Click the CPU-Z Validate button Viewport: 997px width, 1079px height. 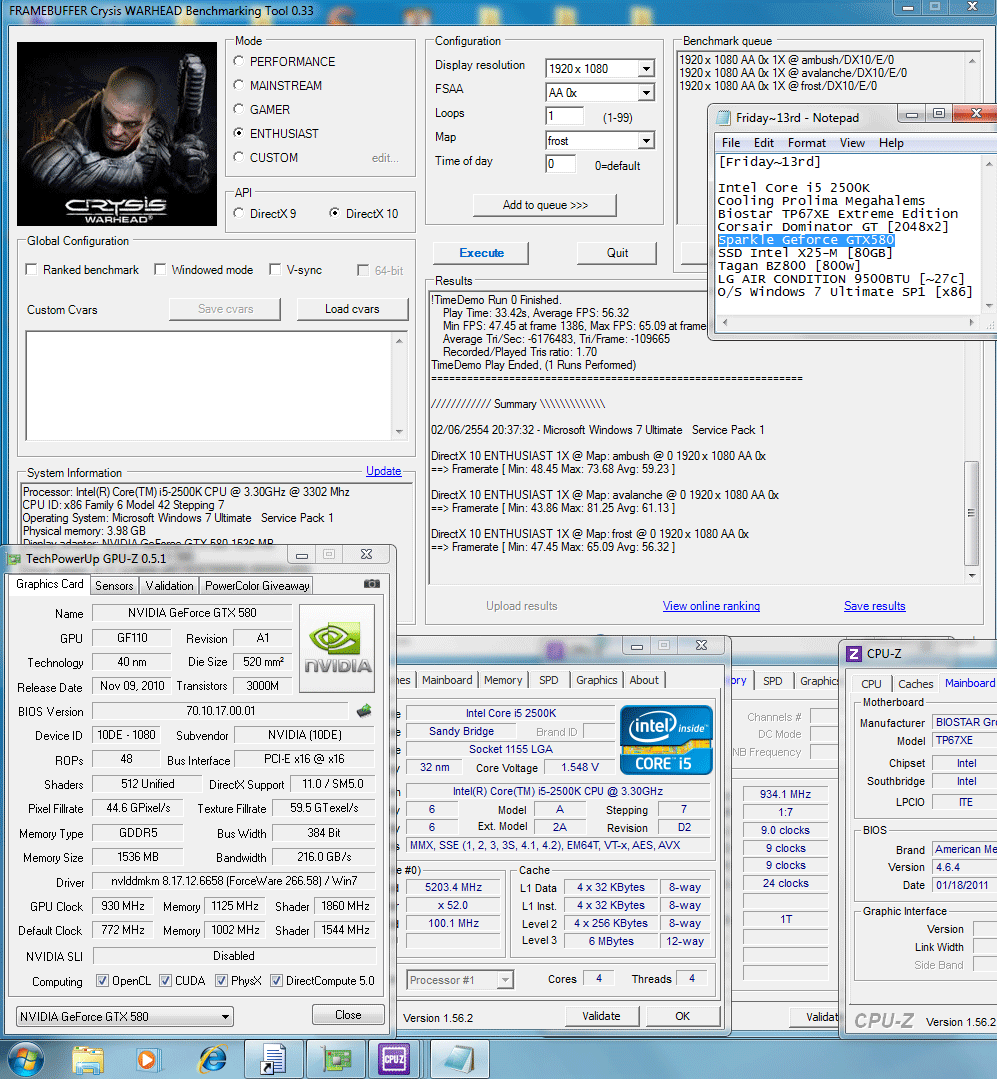[601, 1016]
